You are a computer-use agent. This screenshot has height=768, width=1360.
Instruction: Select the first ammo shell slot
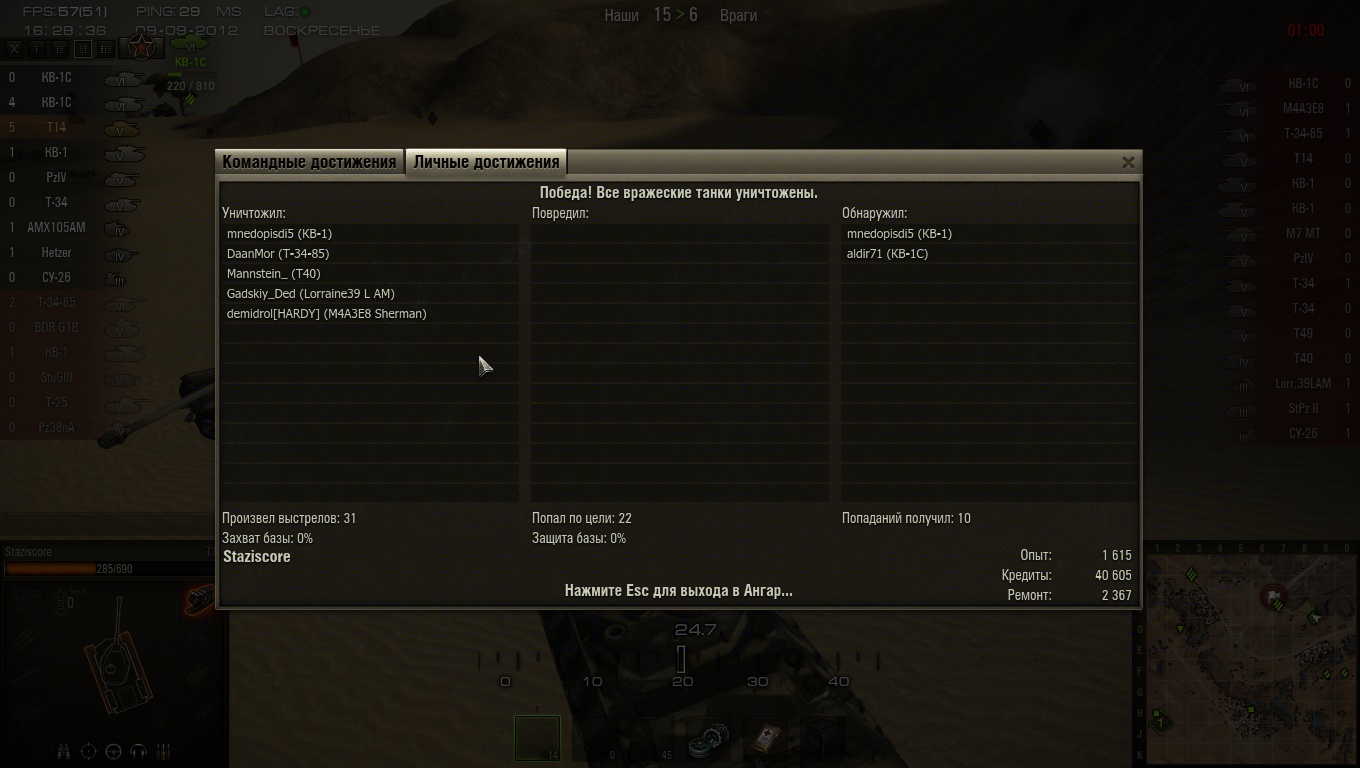(537, 738)
